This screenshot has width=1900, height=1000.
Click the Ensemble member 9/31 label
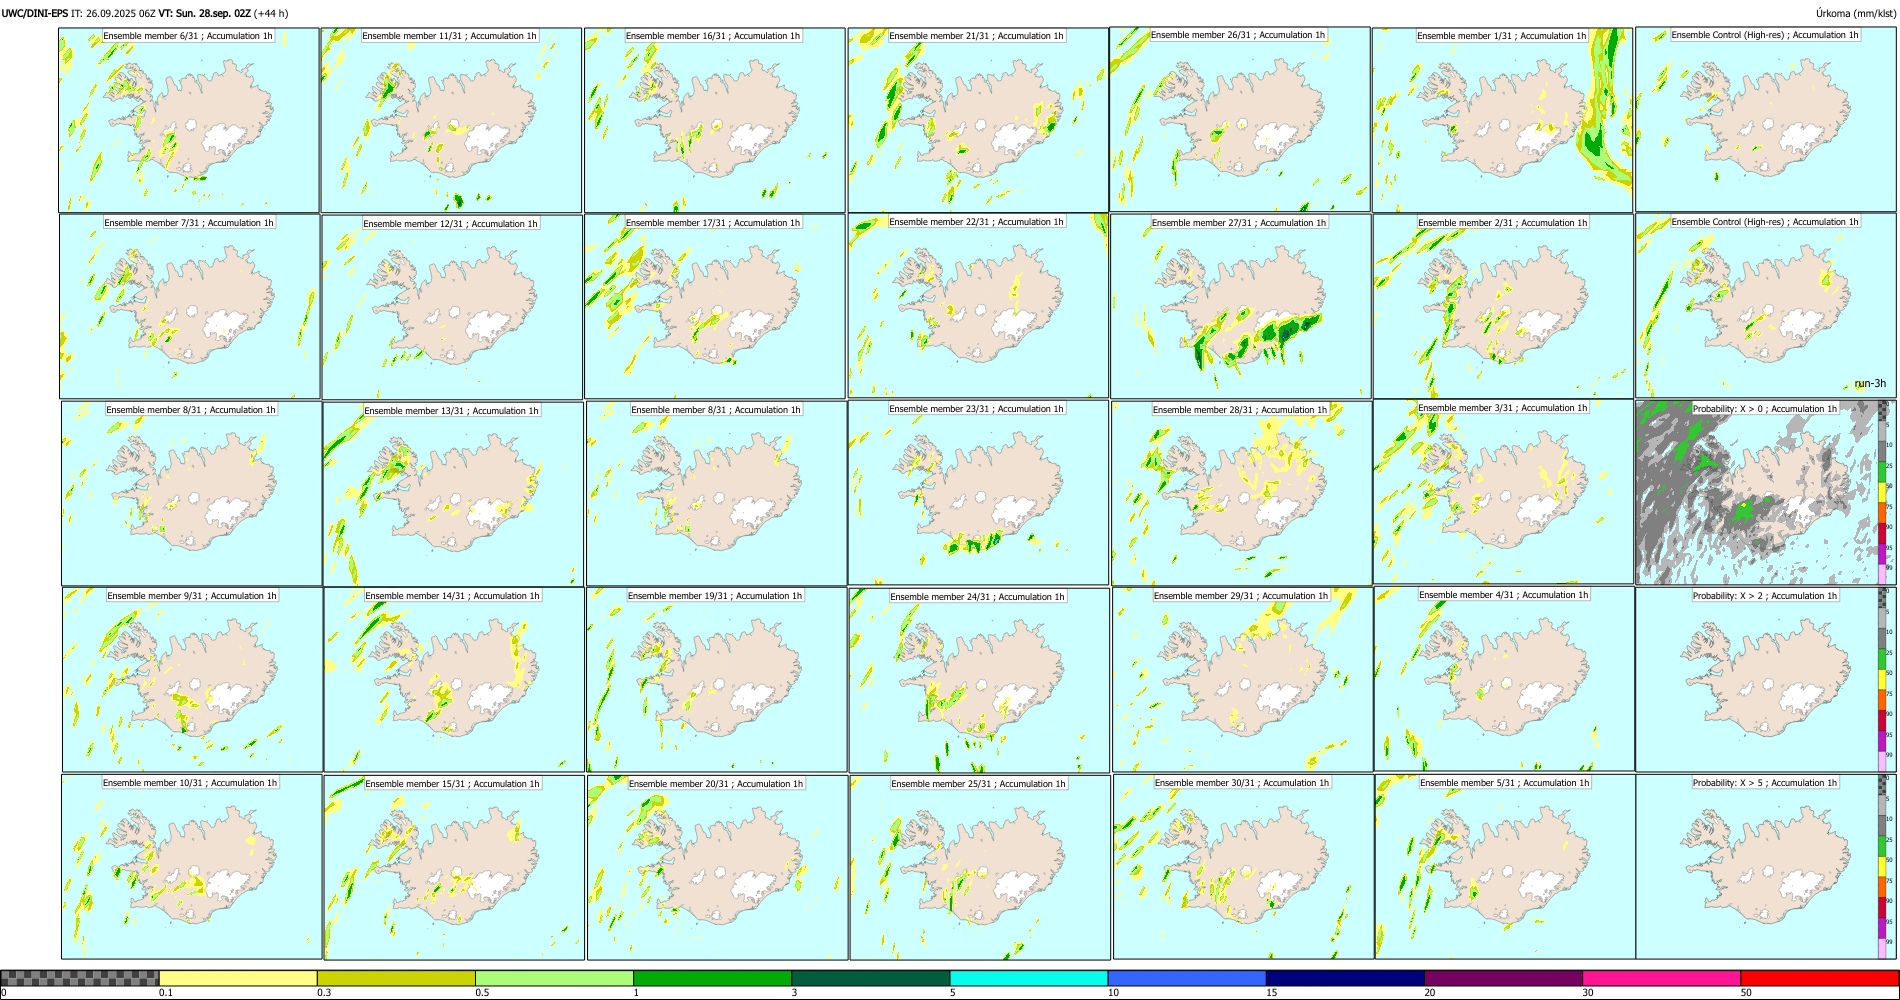192,596
